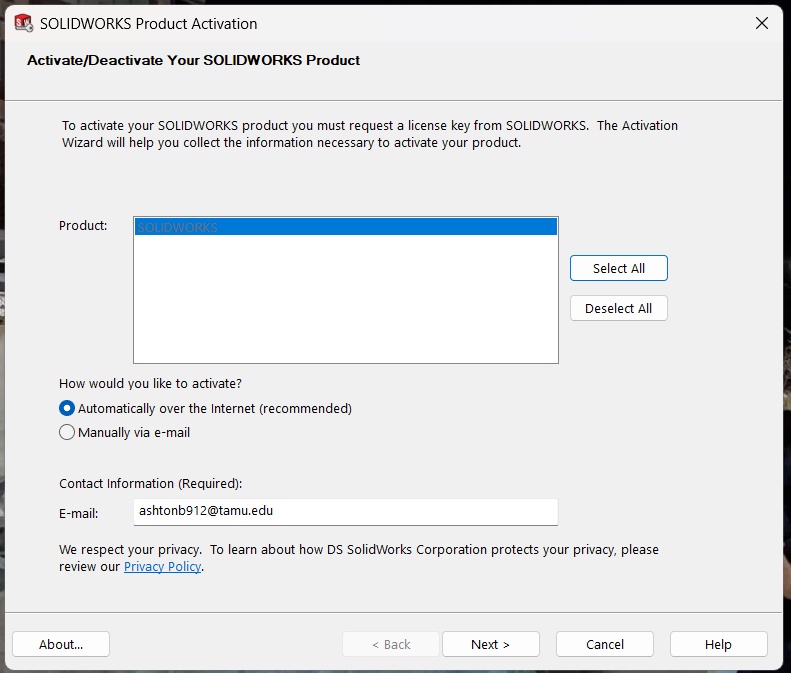
Task: Click the Activate/Deactivate Your SOLIDWORKS Product heading
Action: coord(193,60)
